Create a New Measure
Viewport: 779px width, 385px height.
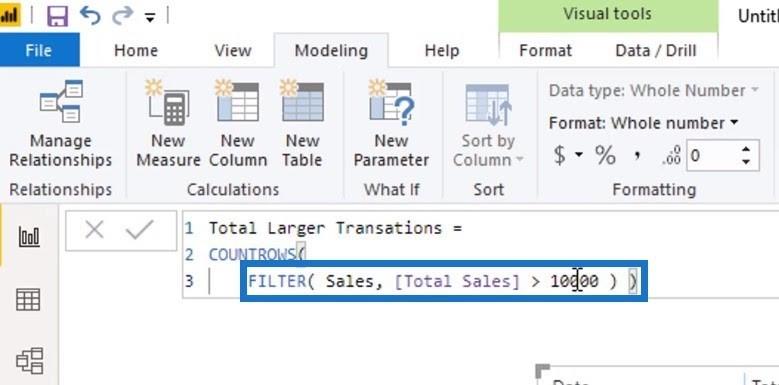168,124
